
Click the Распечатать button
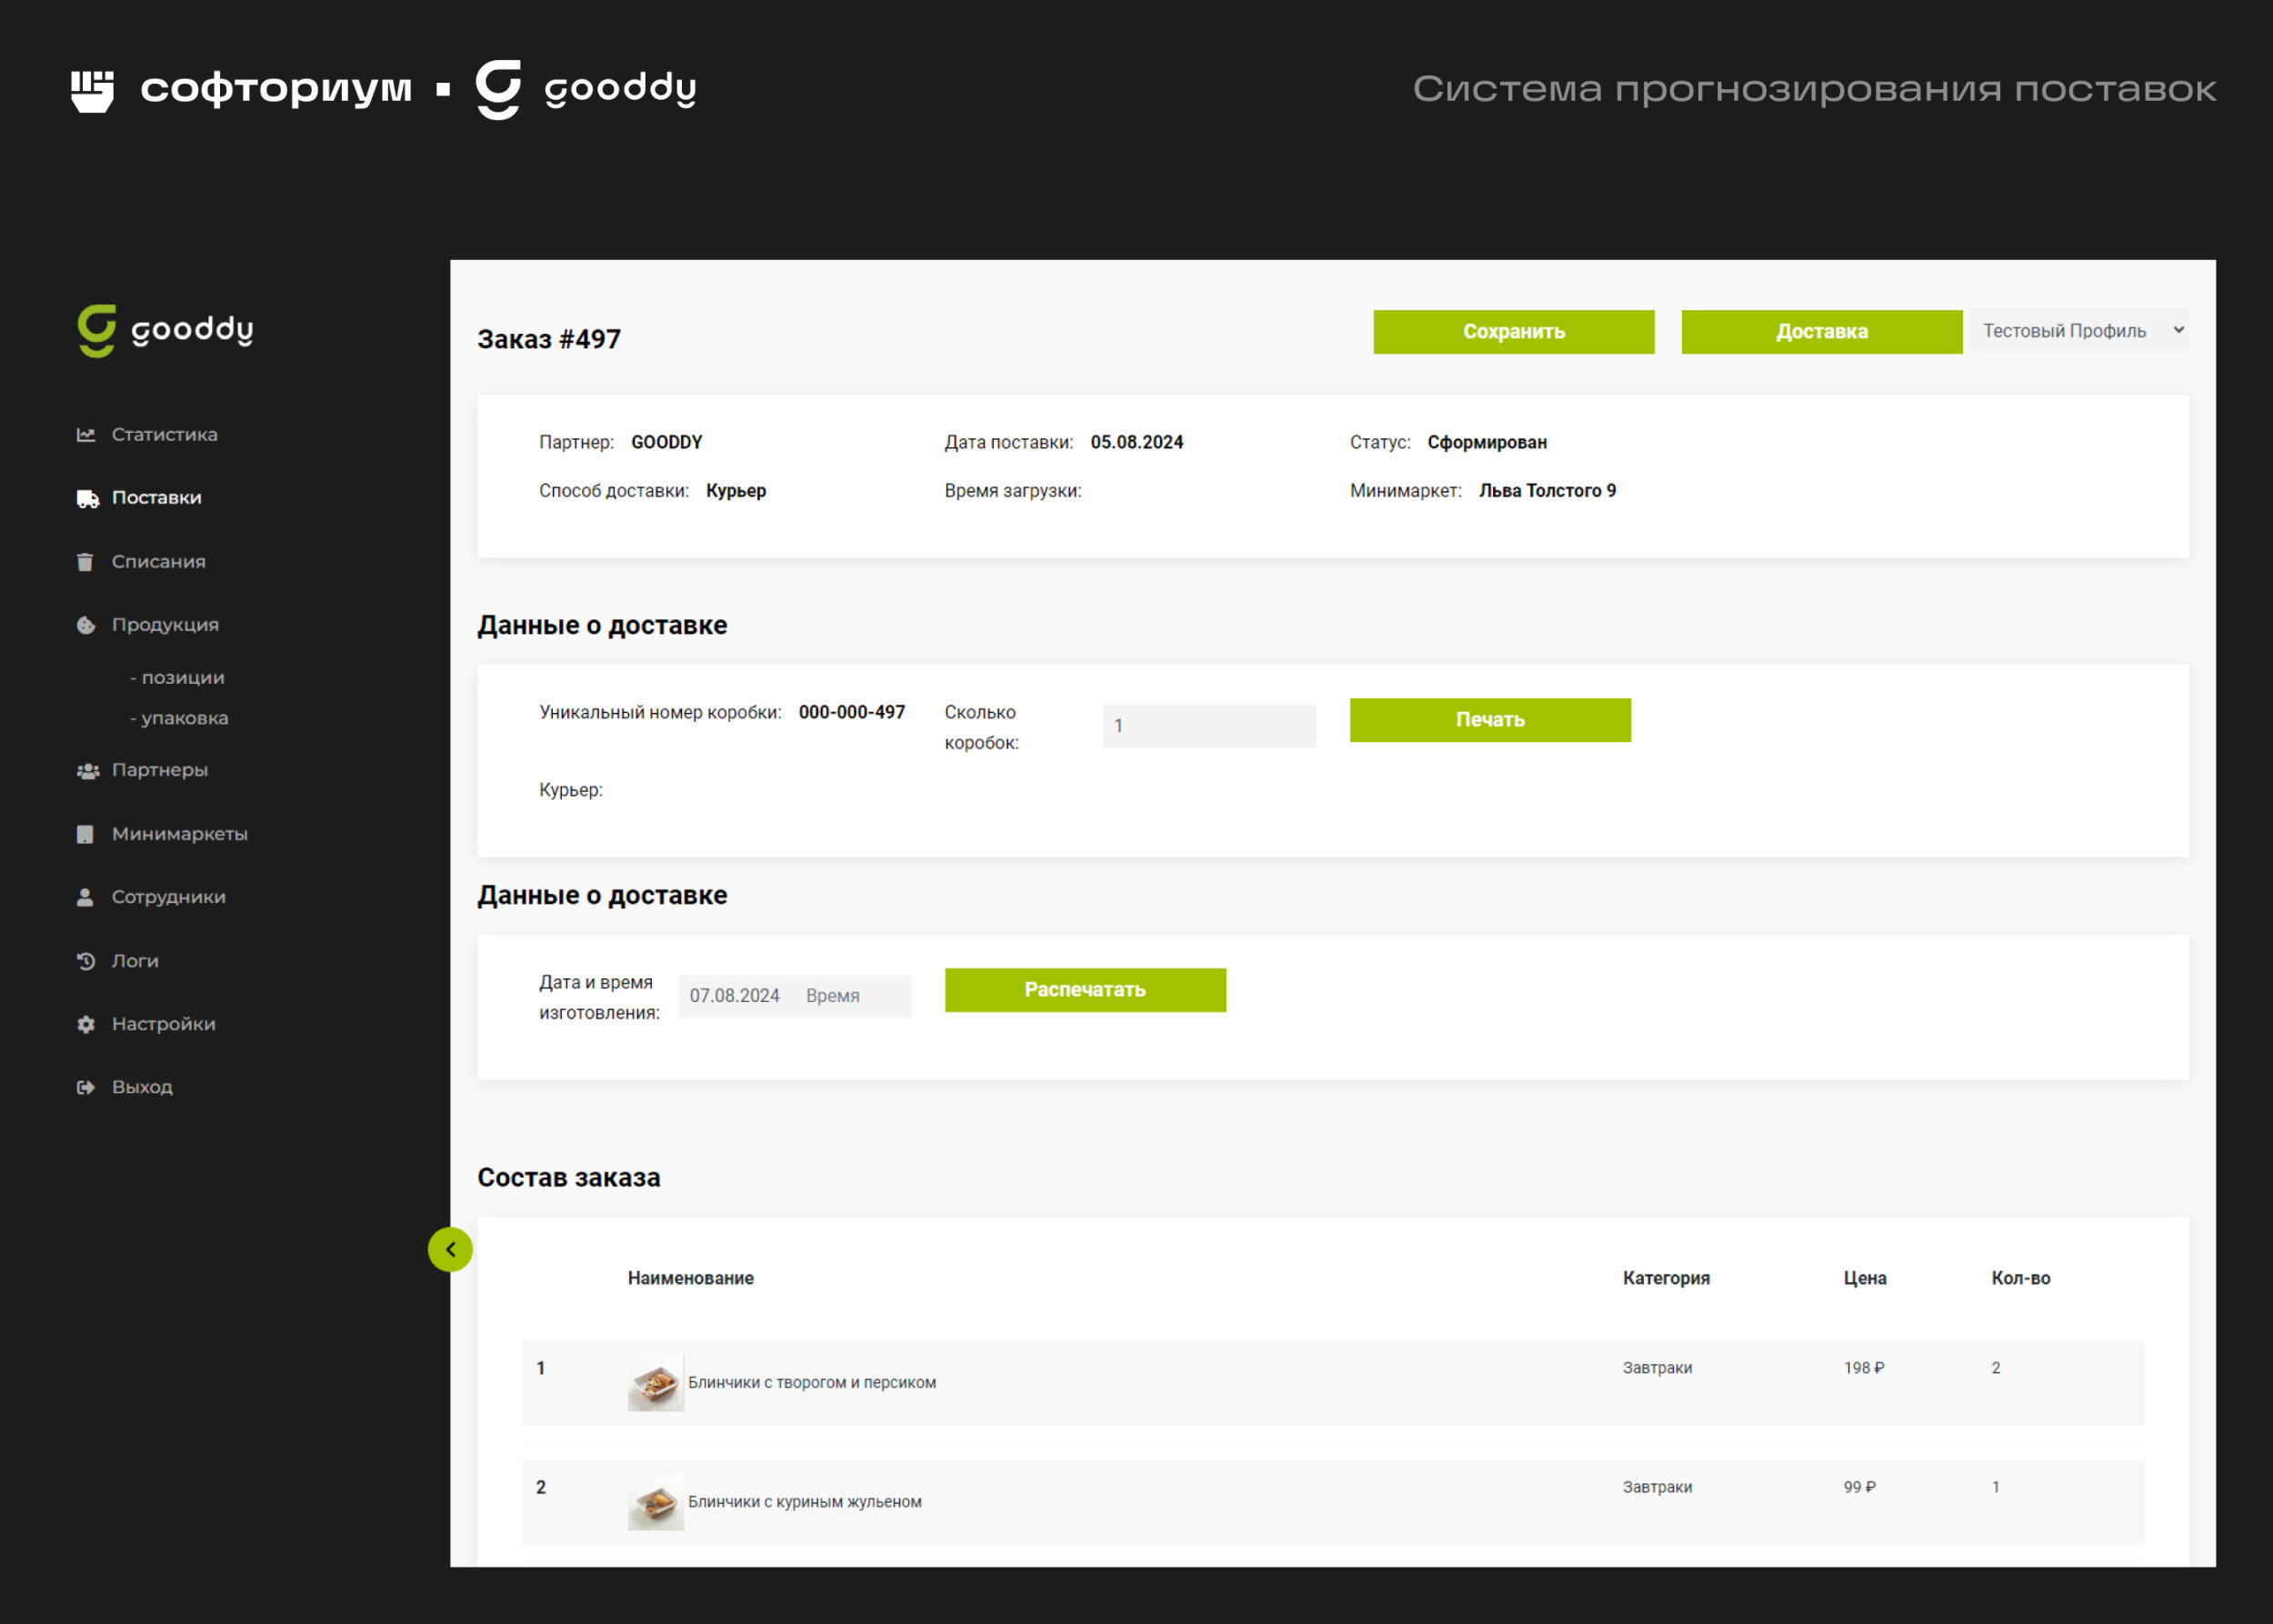1085,990
